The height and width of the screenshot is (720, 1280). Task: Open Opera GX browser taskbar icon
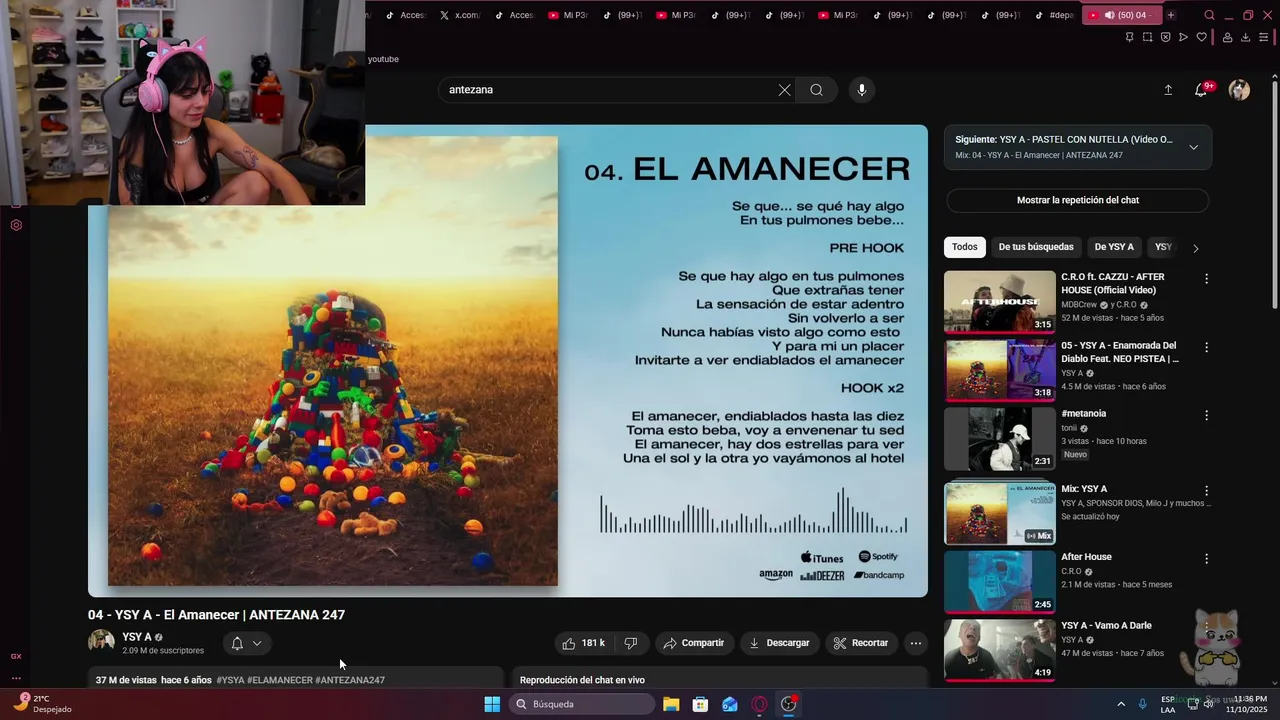pos(759,704)
